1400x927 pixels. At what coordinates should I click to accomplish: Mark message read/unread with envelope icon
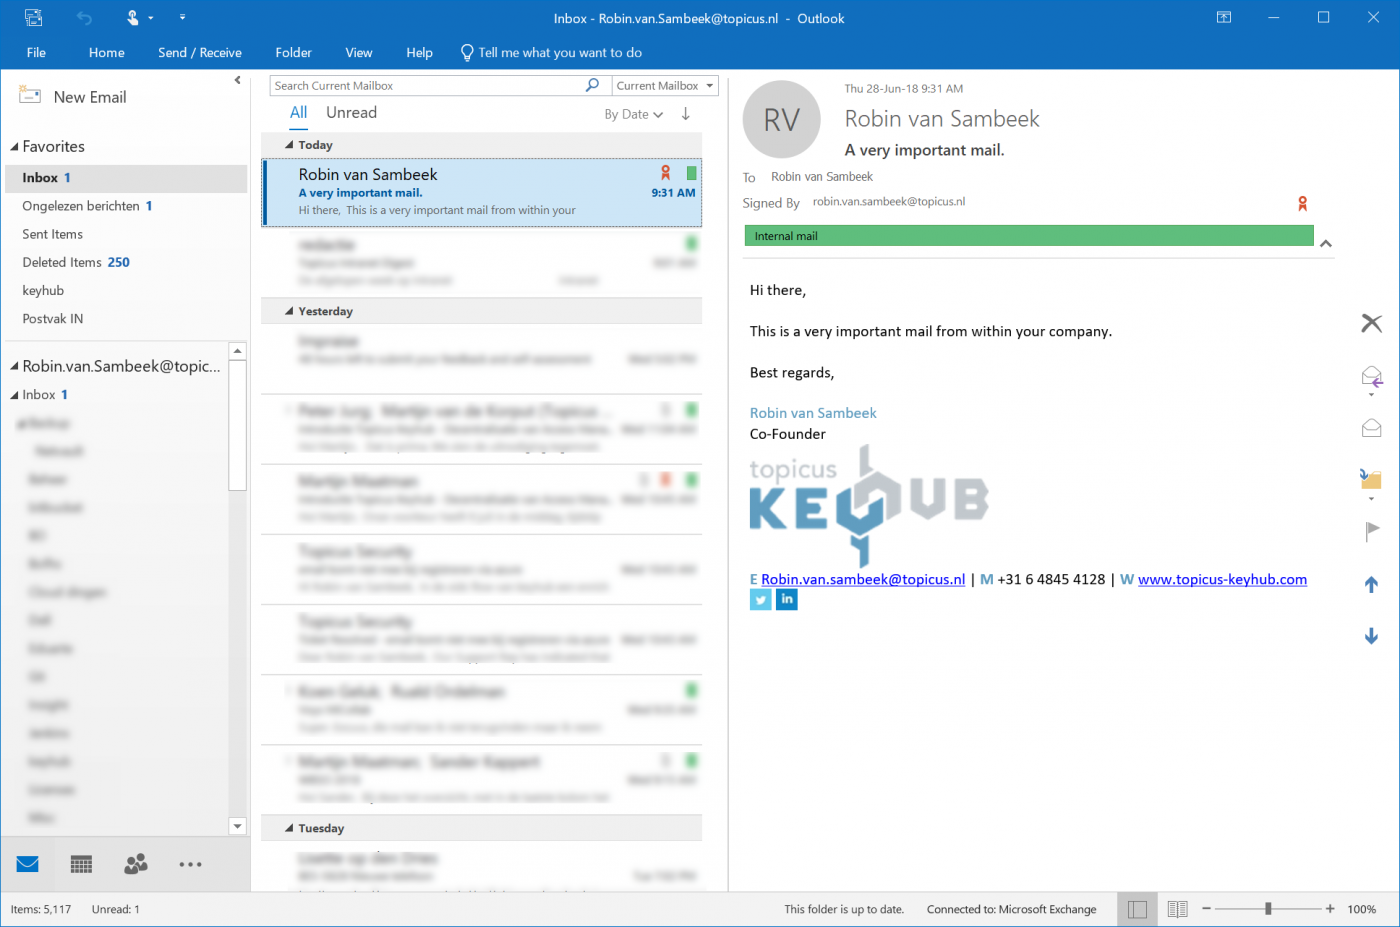point(1371,428)
